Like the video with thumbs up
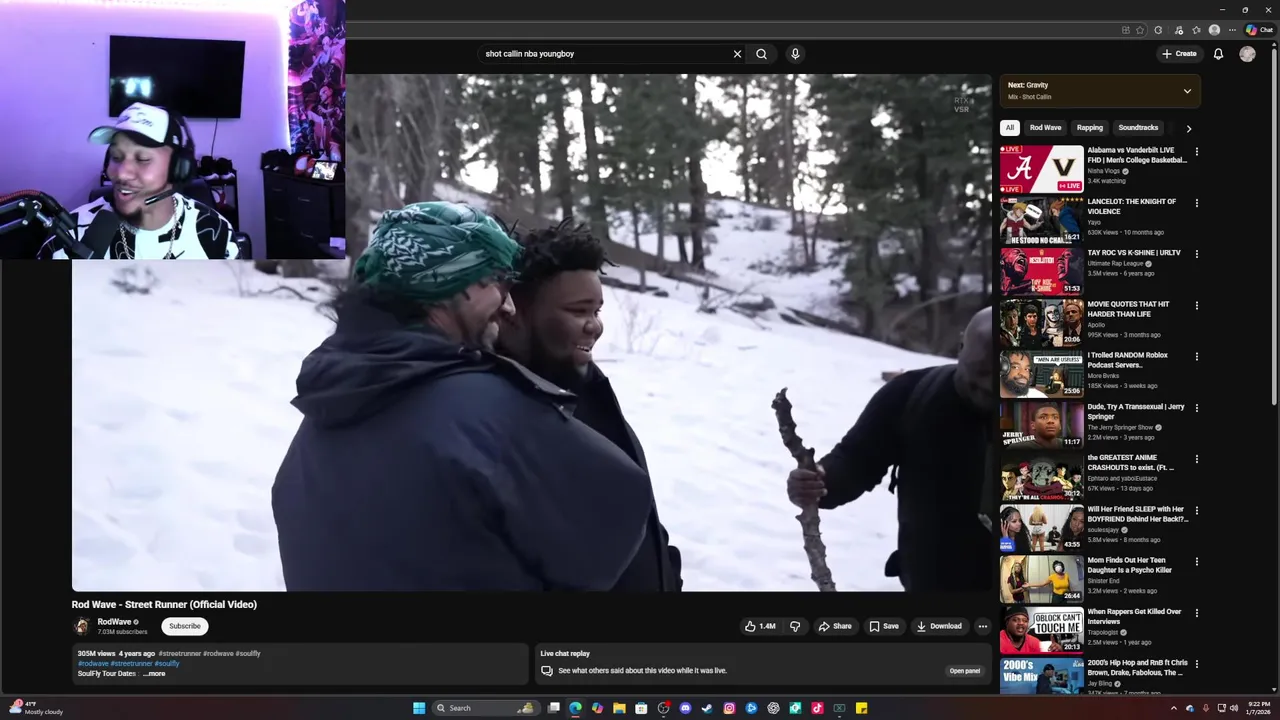 tap(760, 626)
